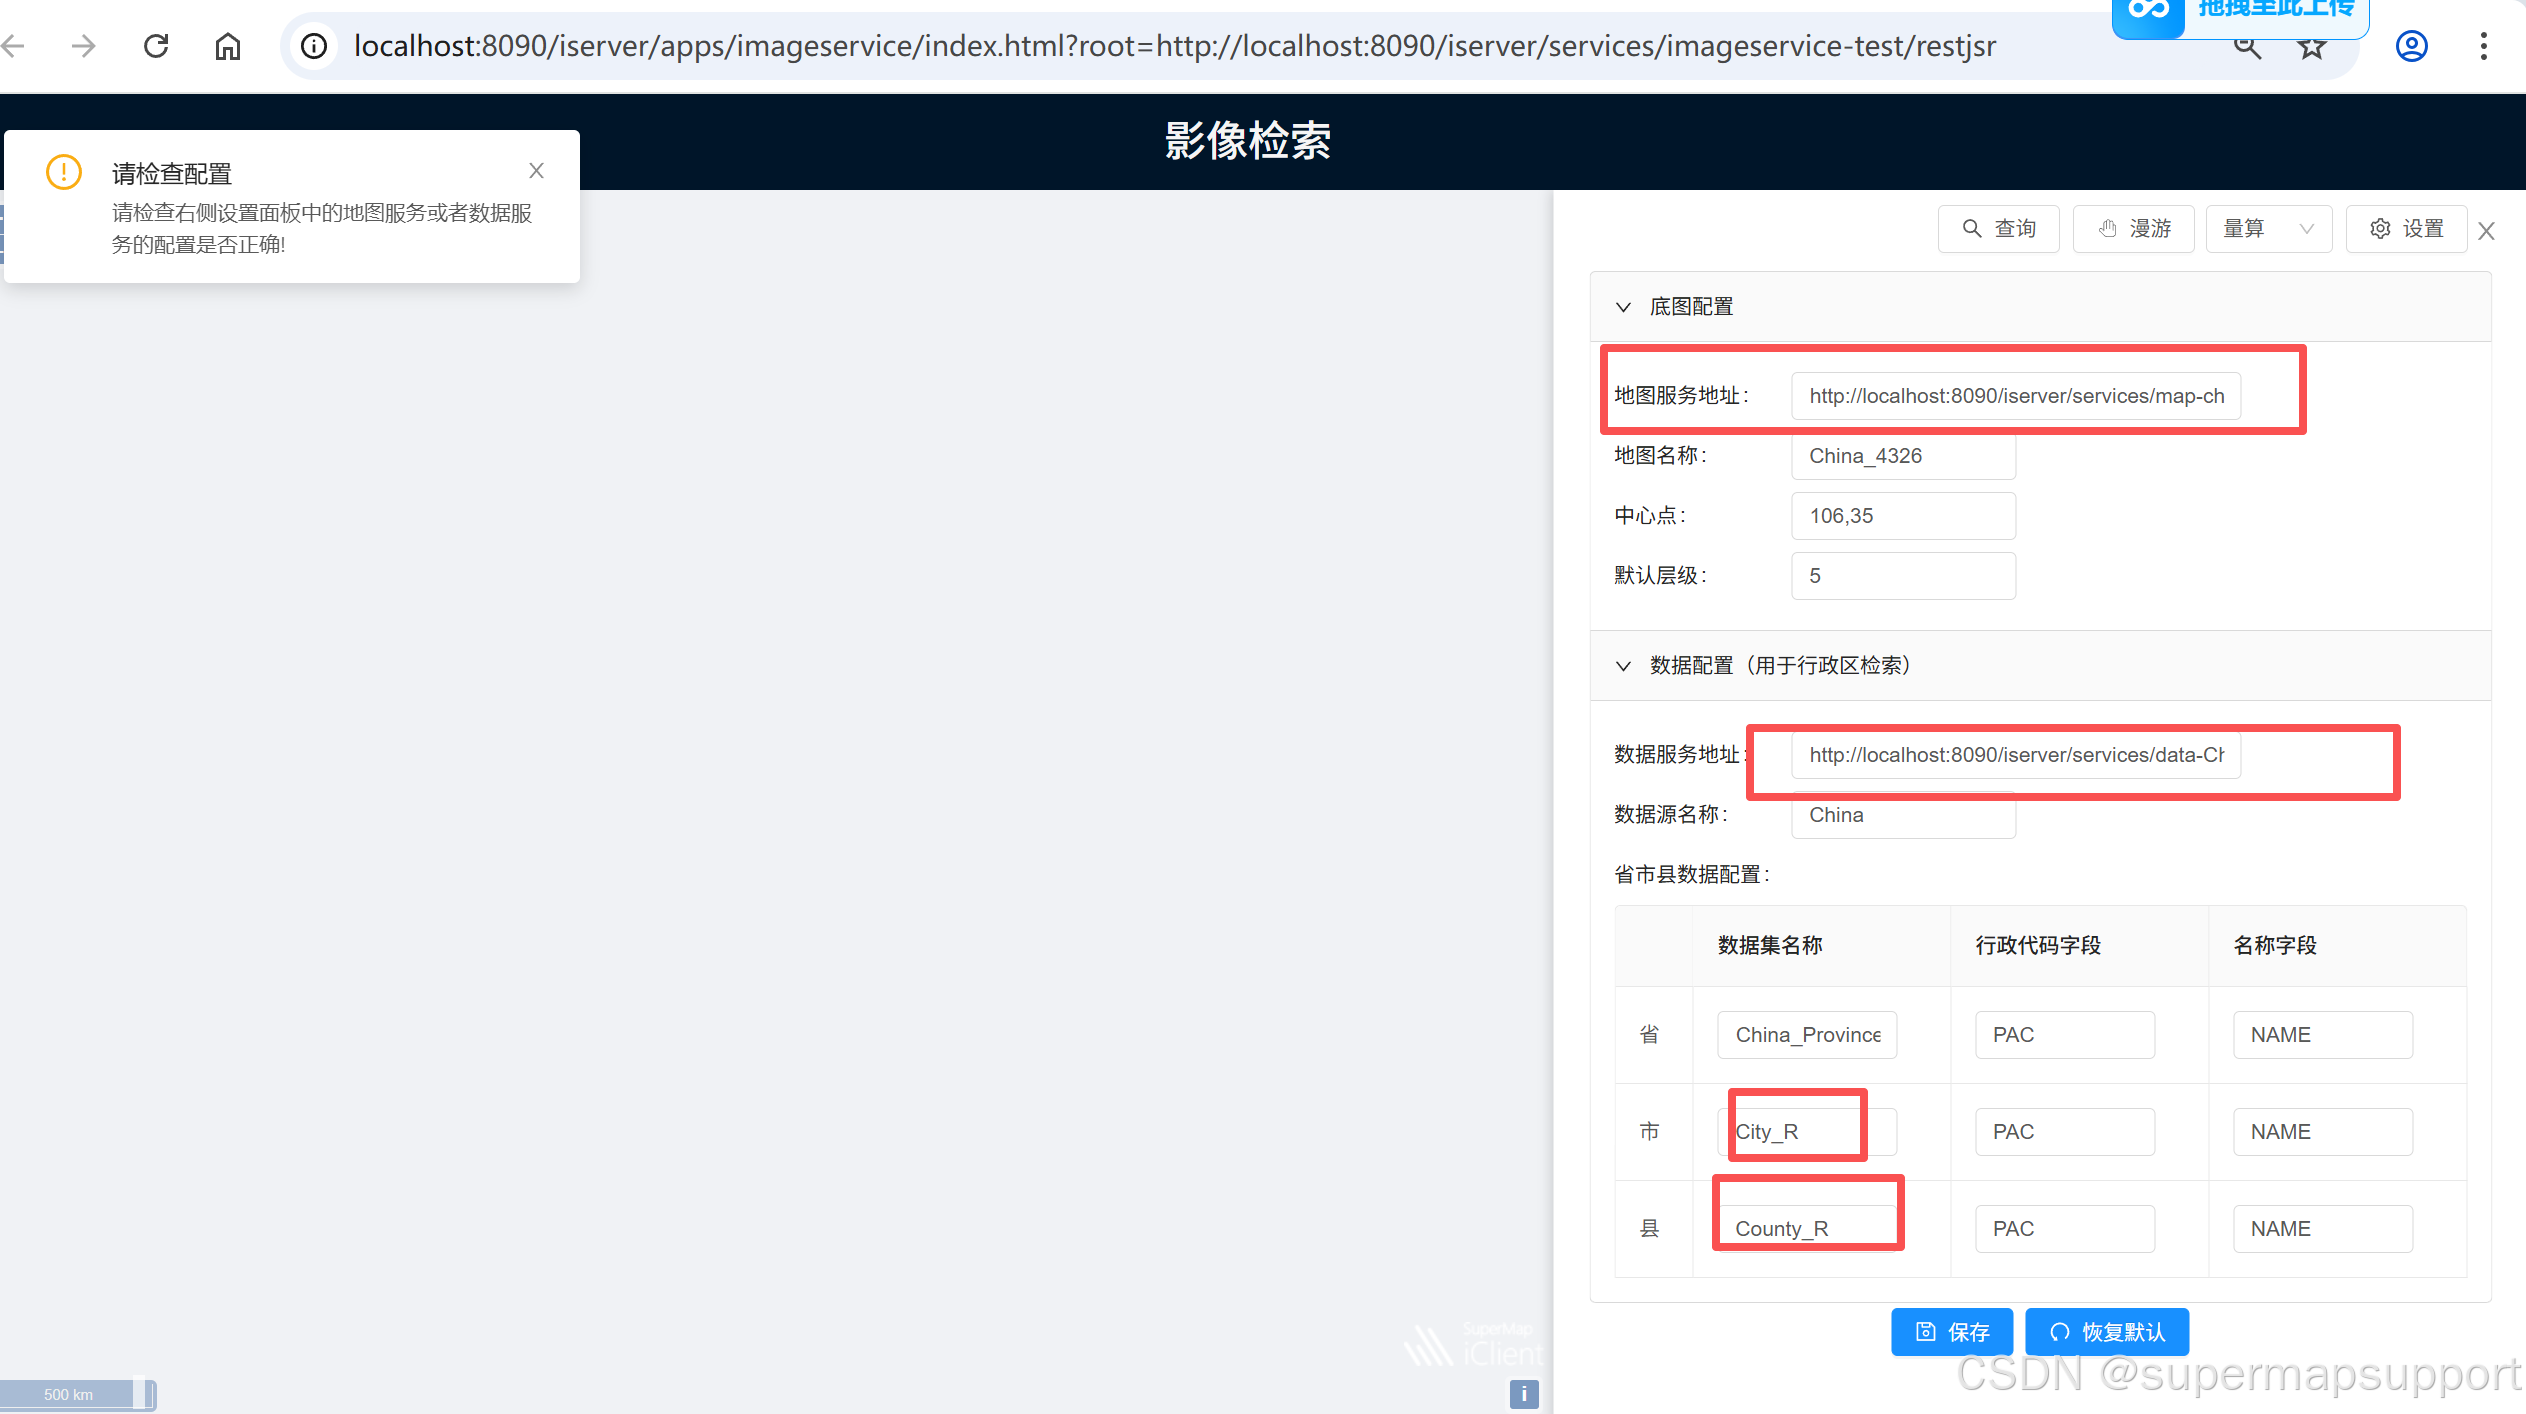This screenshot has width=2526, height=1414.
Task: Select the 查询 query tool
Action: 1998,228
